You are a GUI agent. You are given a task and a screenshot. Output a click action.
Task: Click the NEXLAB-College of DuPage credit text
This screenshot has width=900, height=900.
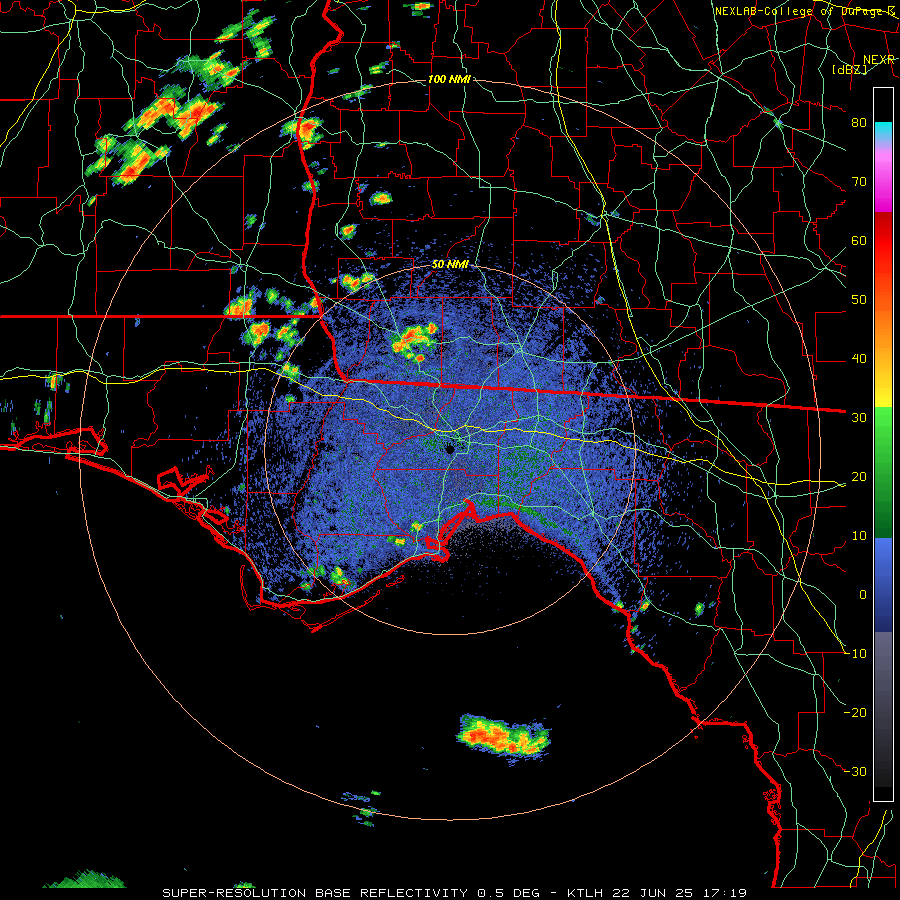click(805, 11)
